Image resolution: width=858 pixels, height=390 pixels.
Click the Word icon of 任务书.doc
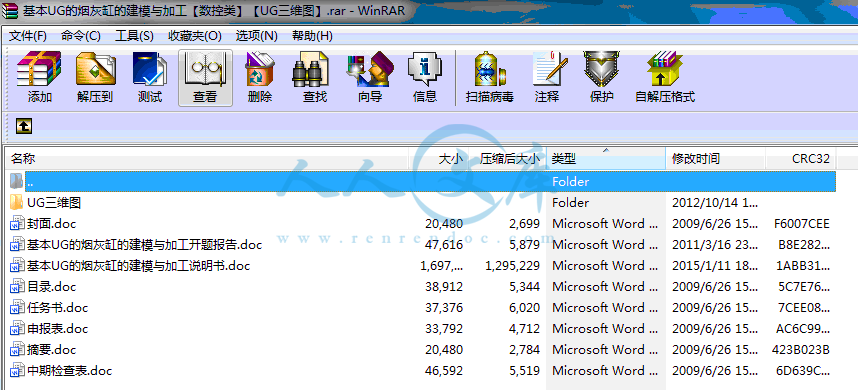pos(18,307)
